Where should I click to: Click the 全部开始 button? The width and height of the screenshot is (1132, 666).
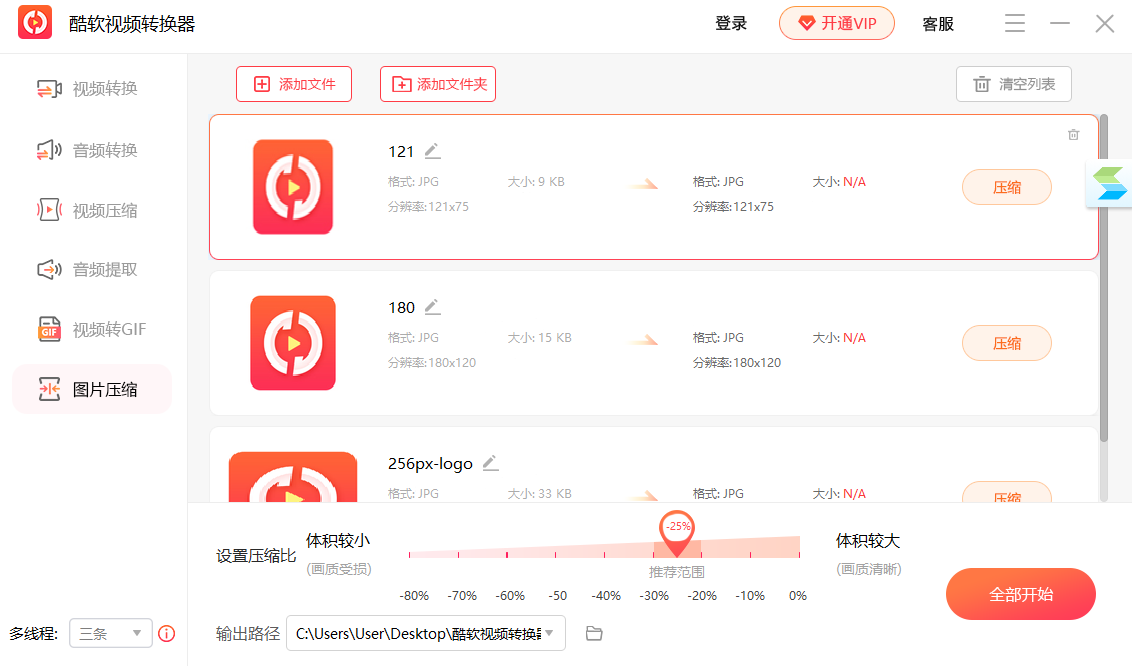point(1021,594)
